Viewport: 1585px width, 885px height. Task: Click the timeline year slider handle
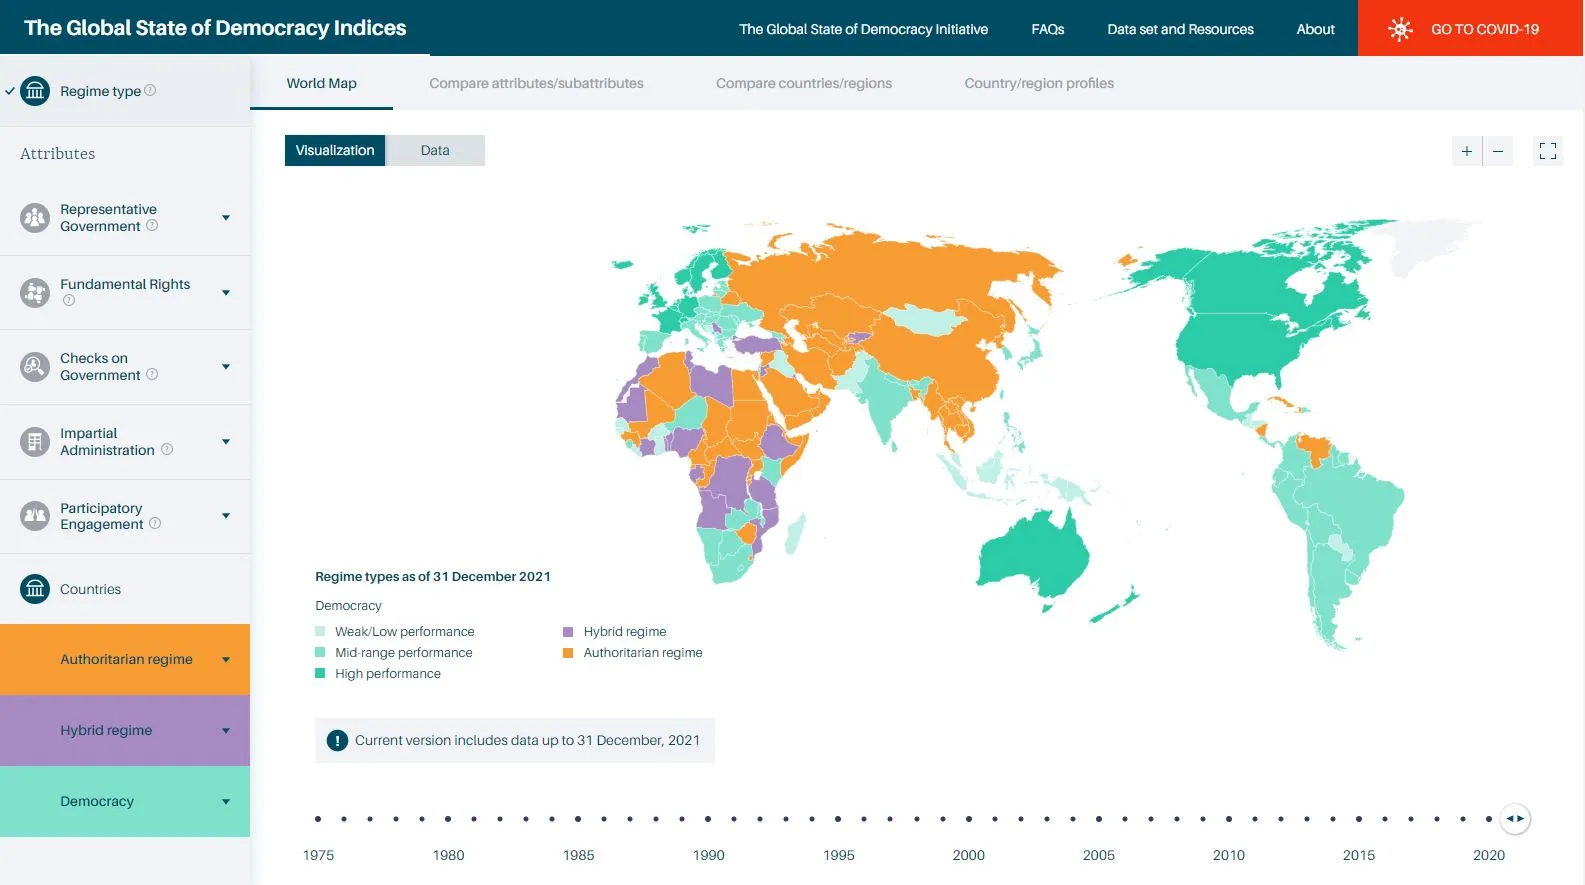(x=1515, y=819)
